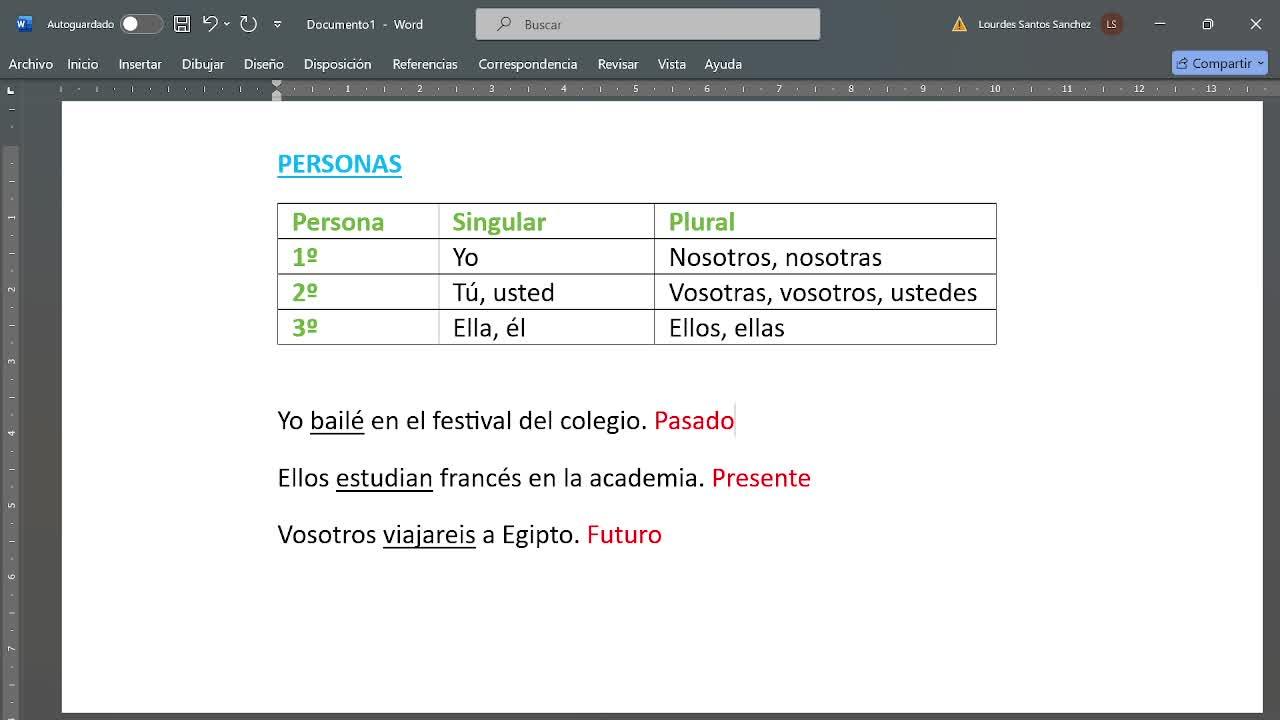Click the Redo icon in quick access toolbar

pos(248,24)
